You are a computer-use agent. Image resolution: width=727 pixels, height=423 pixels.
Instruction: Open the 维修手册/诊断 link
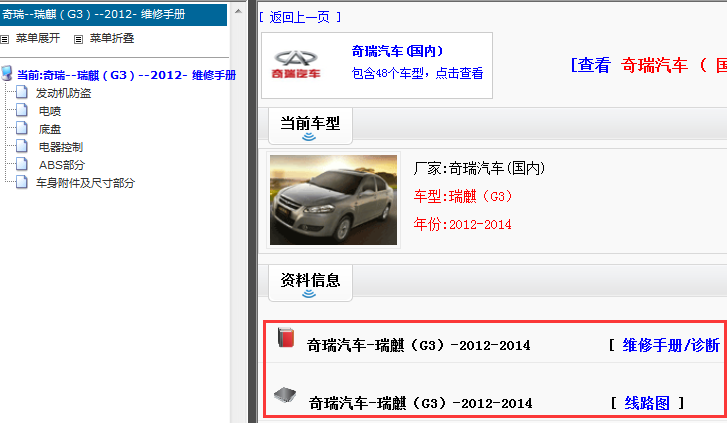(671, 345)
